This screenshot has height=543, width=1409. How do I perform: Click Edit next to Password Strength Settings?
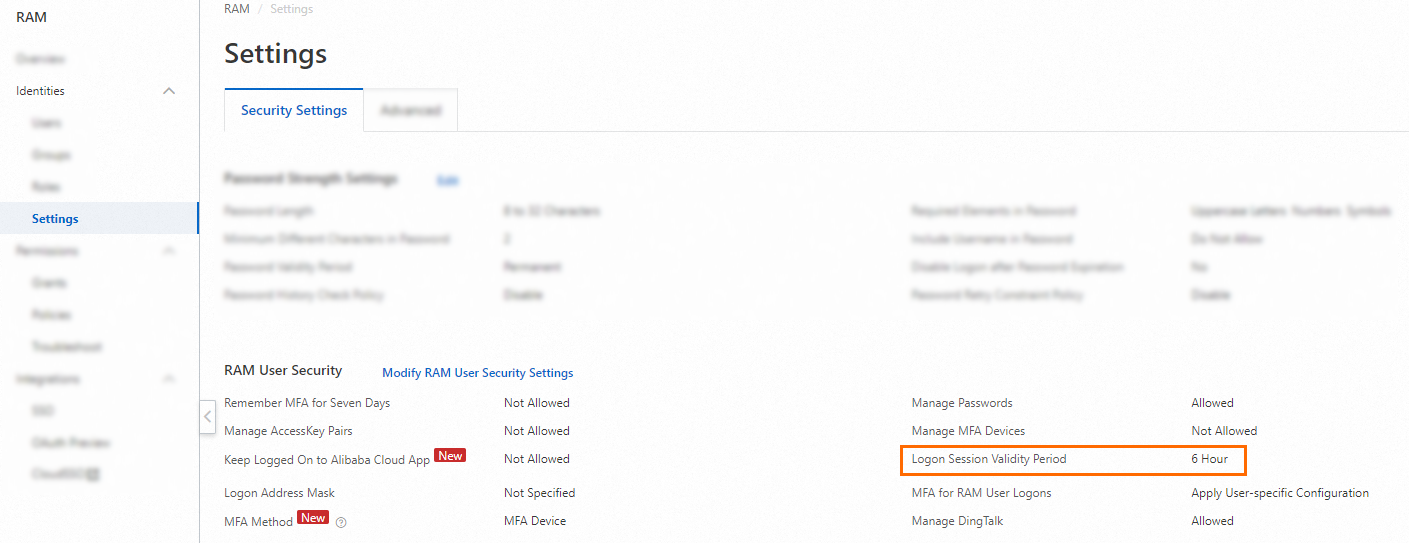coord(448,180)
